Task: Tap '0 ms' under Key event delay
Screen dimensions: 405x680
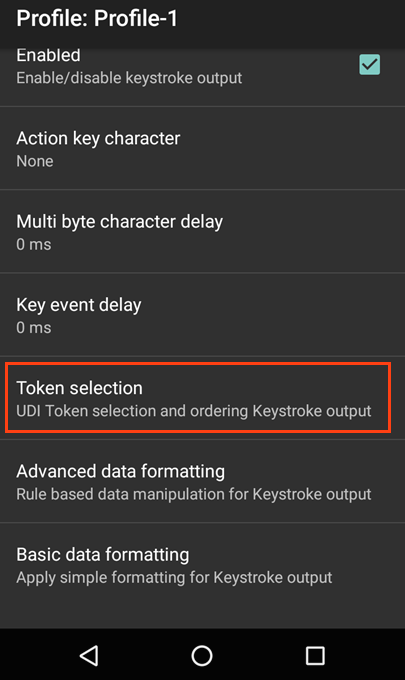Action: 33,328
